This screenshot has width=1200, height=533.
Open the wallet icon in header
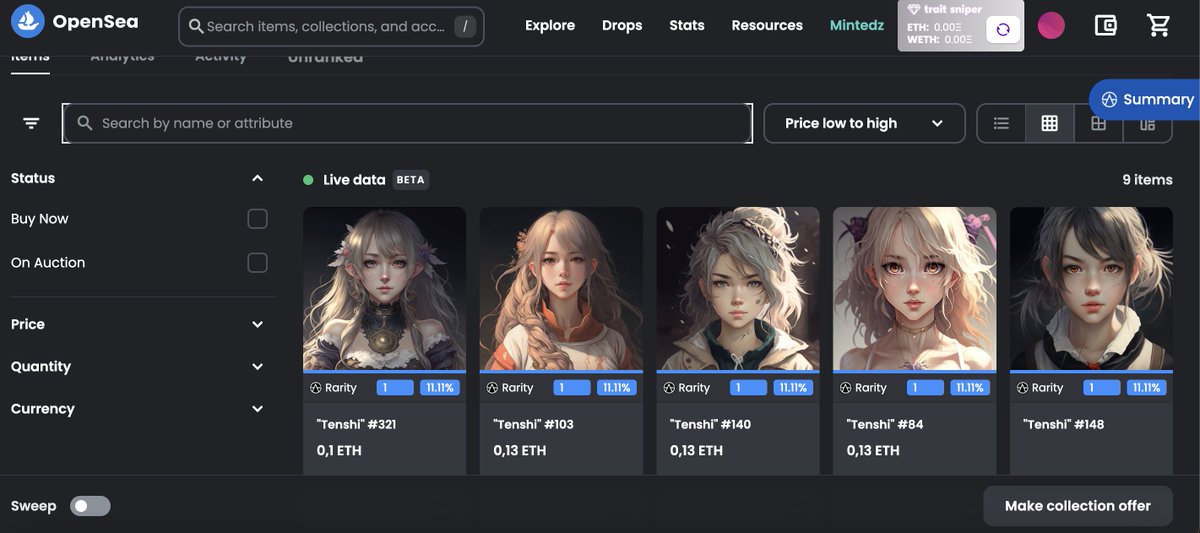pos(1105,26)
